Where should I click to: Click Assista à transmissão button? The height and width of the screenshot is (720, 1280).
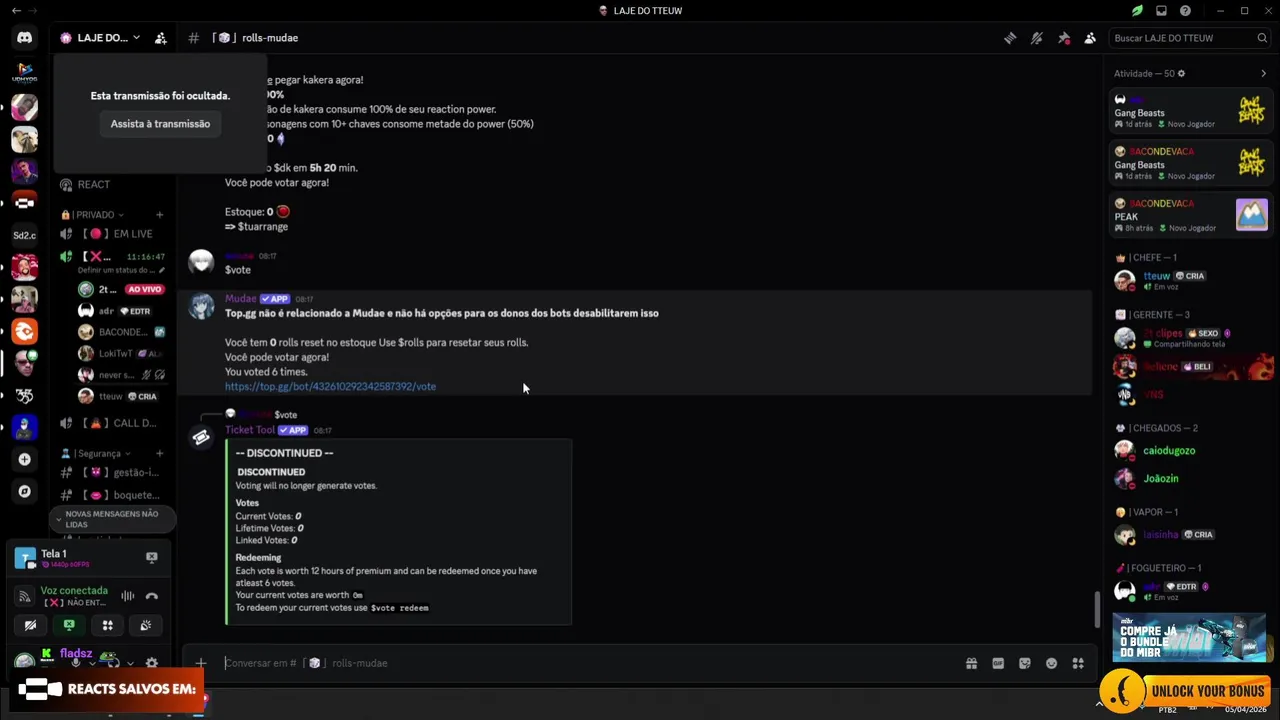pos(160,124)
